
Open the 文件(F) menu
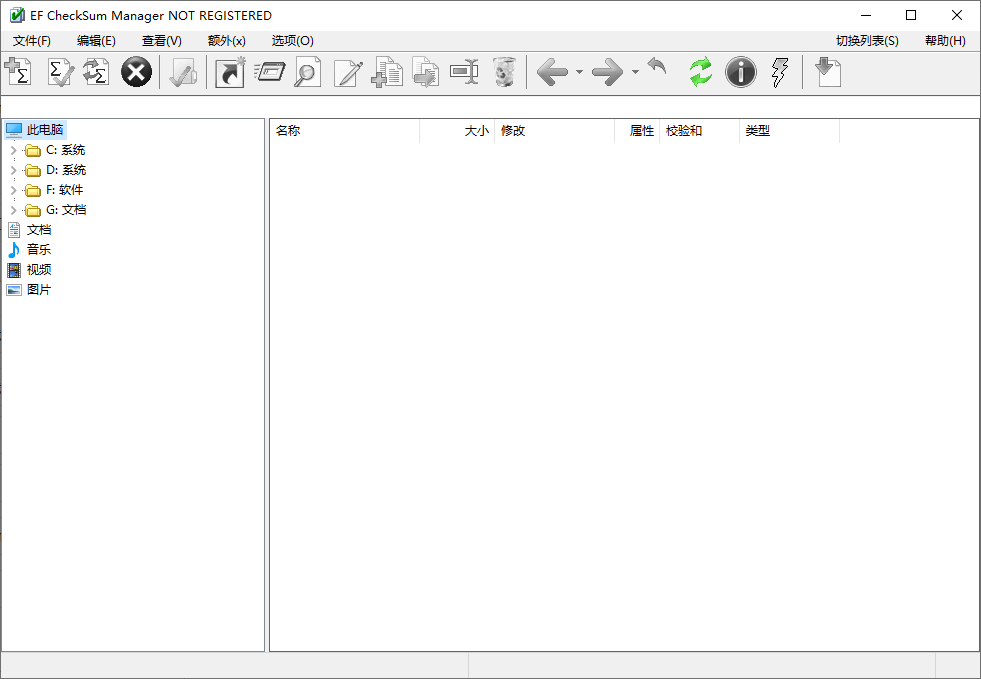coord(32,41)
